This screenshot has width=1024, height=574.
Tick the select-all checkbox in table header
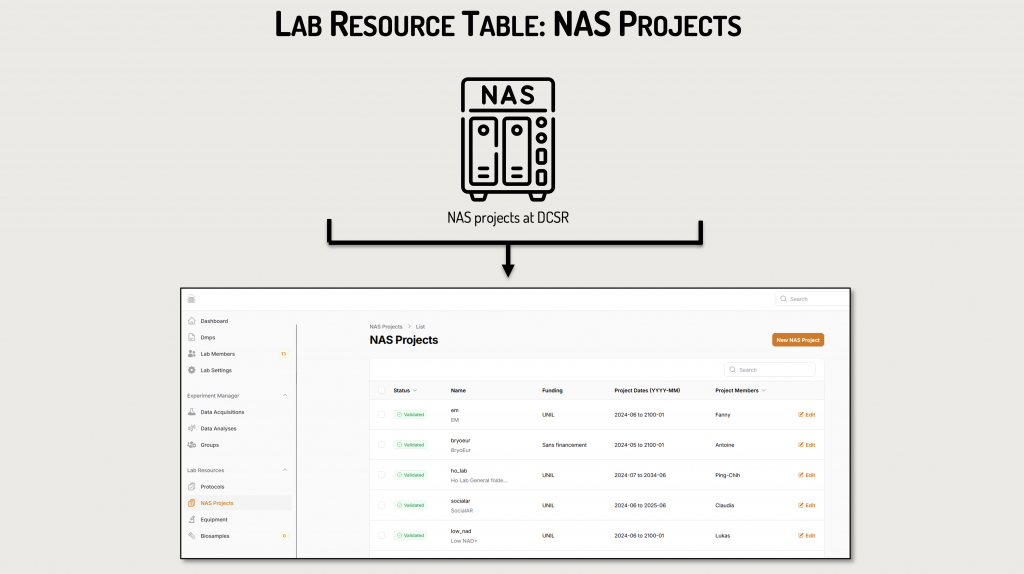coord(381,390)
